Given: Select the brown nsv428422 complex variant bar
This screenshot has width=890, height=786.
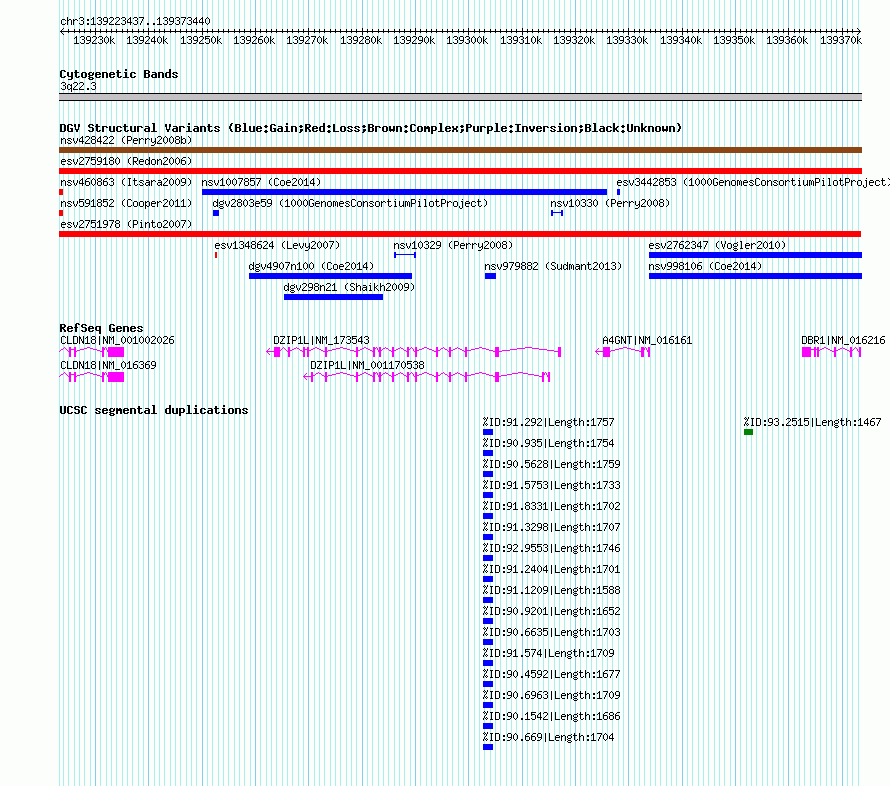Looking at the screenshot, I should [460, 150].
